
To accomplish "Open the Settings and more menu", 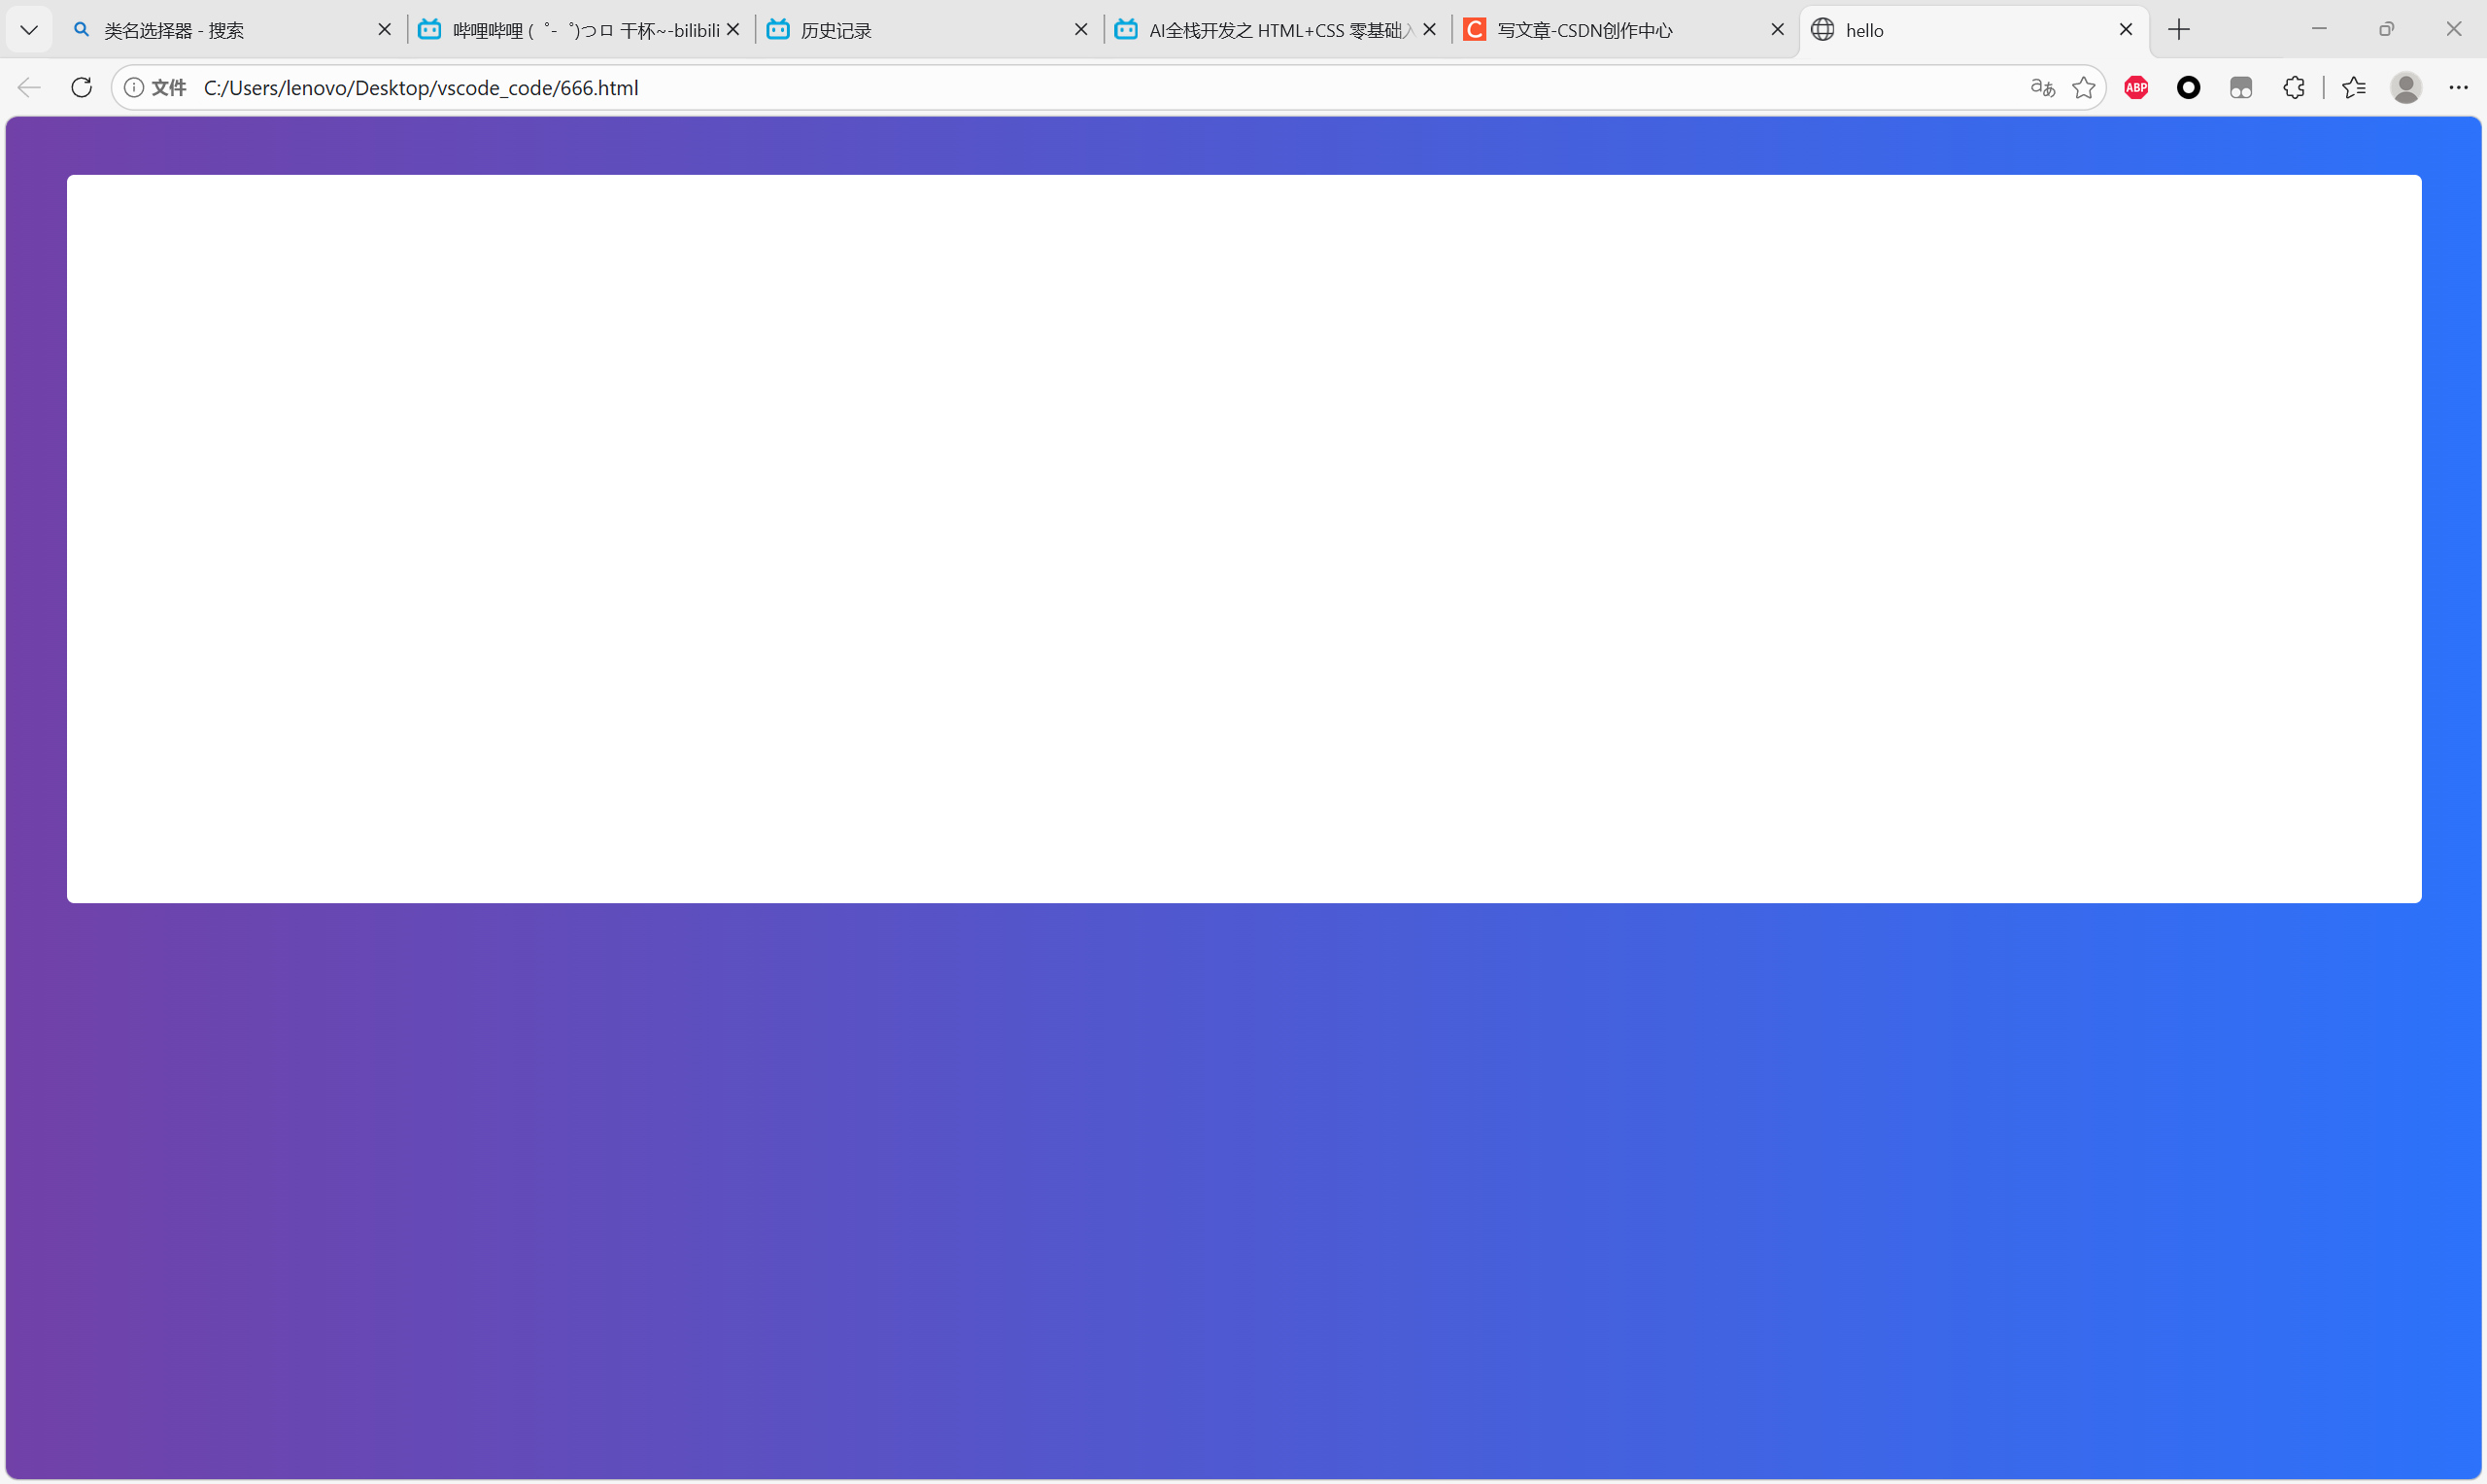I will tap(2458, 88).
